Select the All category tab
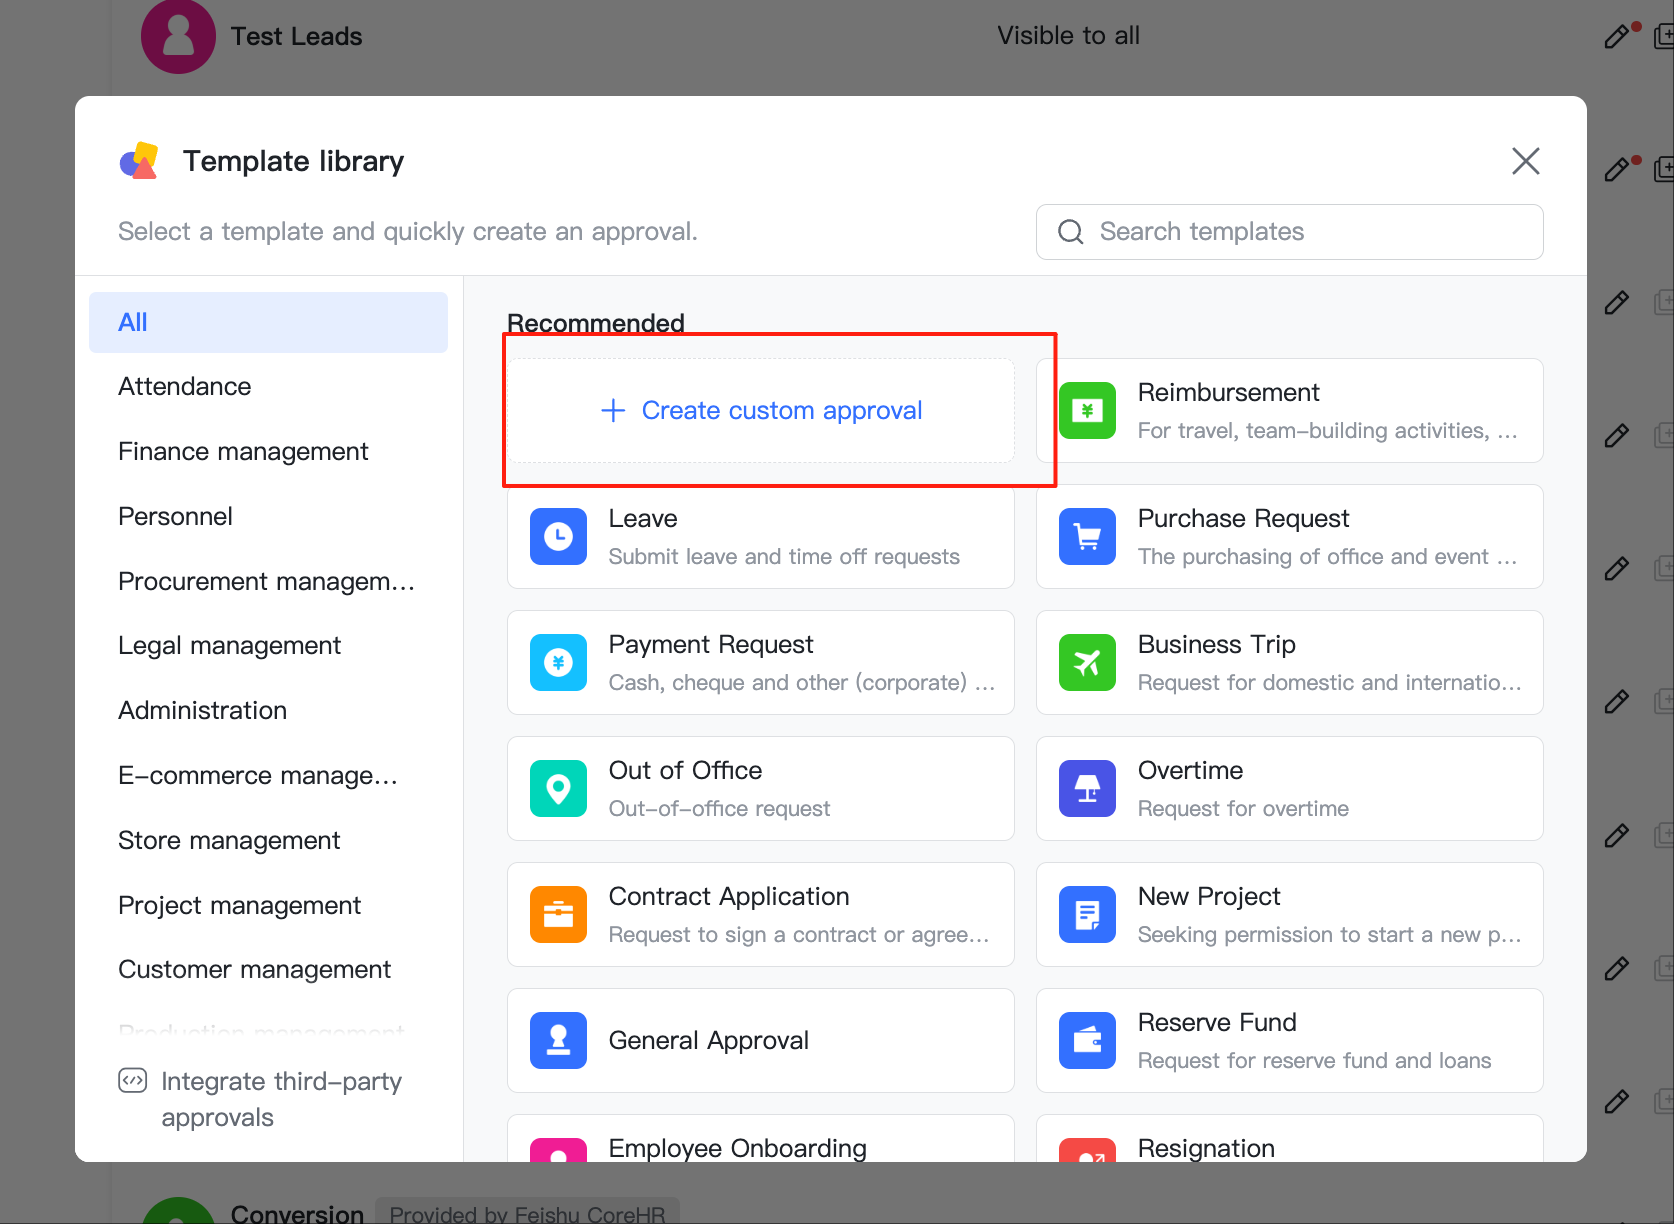This screenshot has width=1674, height=1224. (x=268, y=322)
